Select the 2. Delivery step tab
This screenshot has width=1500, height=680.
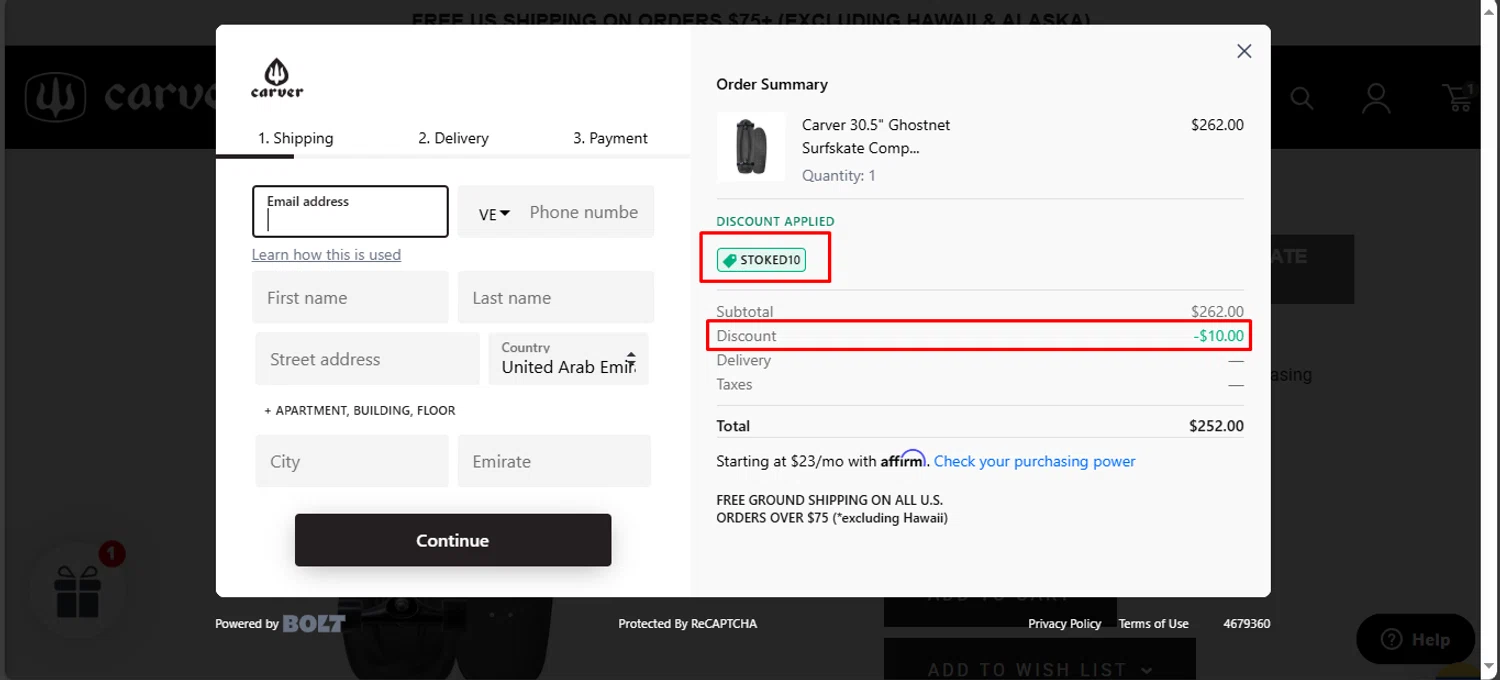453,138
